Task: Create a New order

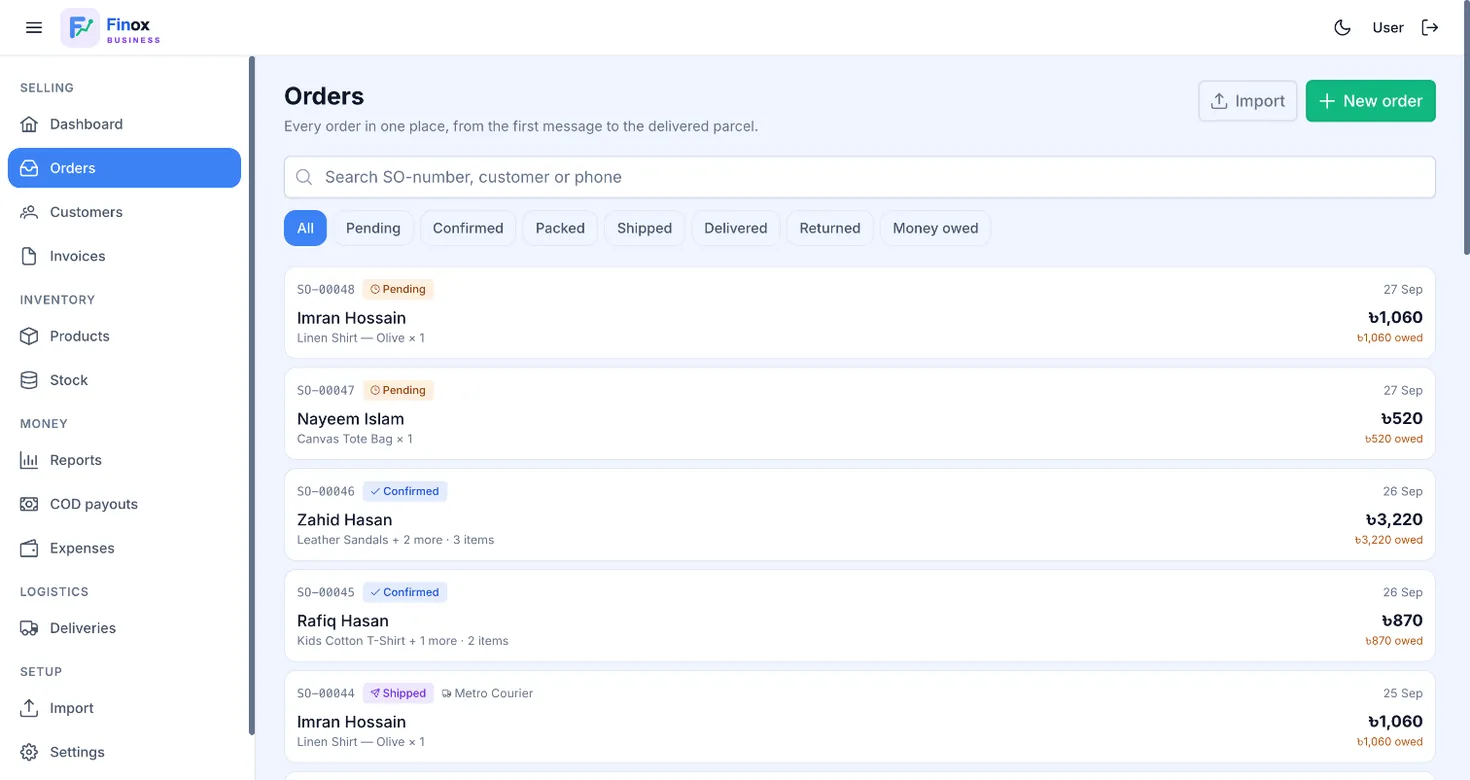Action: (x=1371, y=101)
